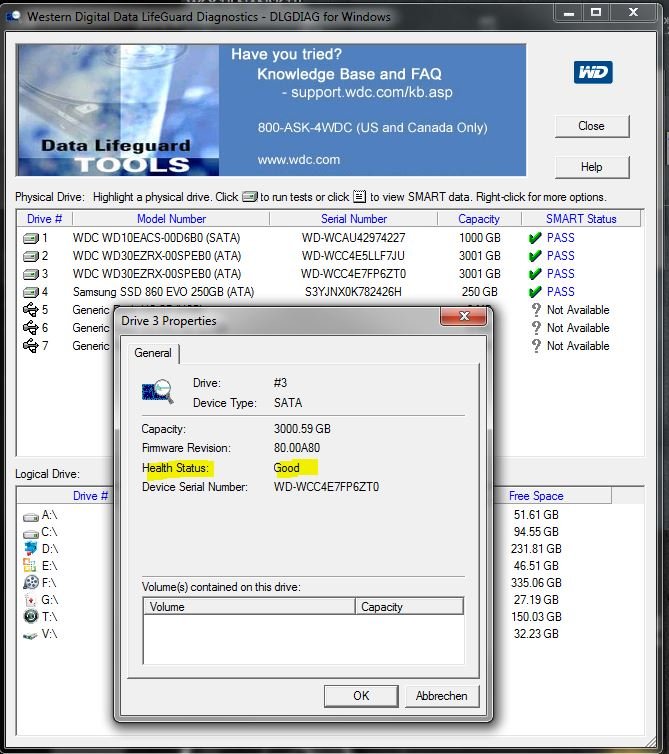Select USB icon for drive 5
The image size is (669, 754).
point(31,310)
